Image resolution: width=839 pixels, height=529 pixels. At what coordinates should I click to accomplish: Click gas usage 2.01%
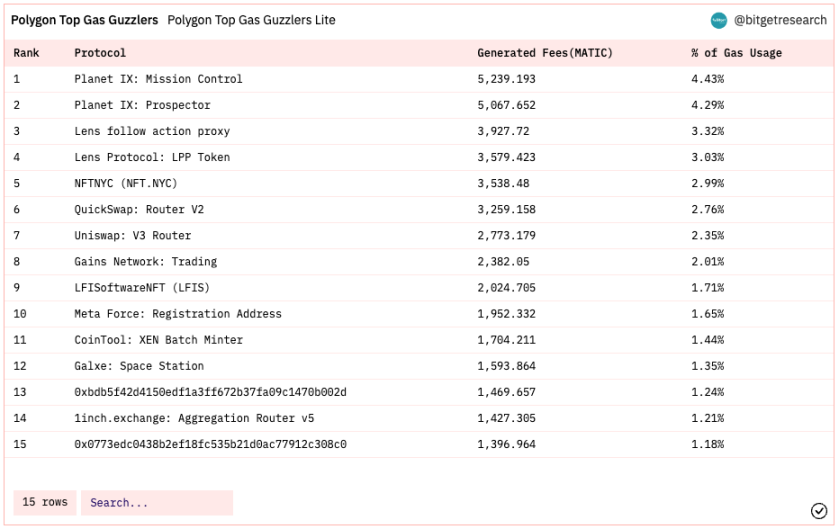tap(707, 262)
